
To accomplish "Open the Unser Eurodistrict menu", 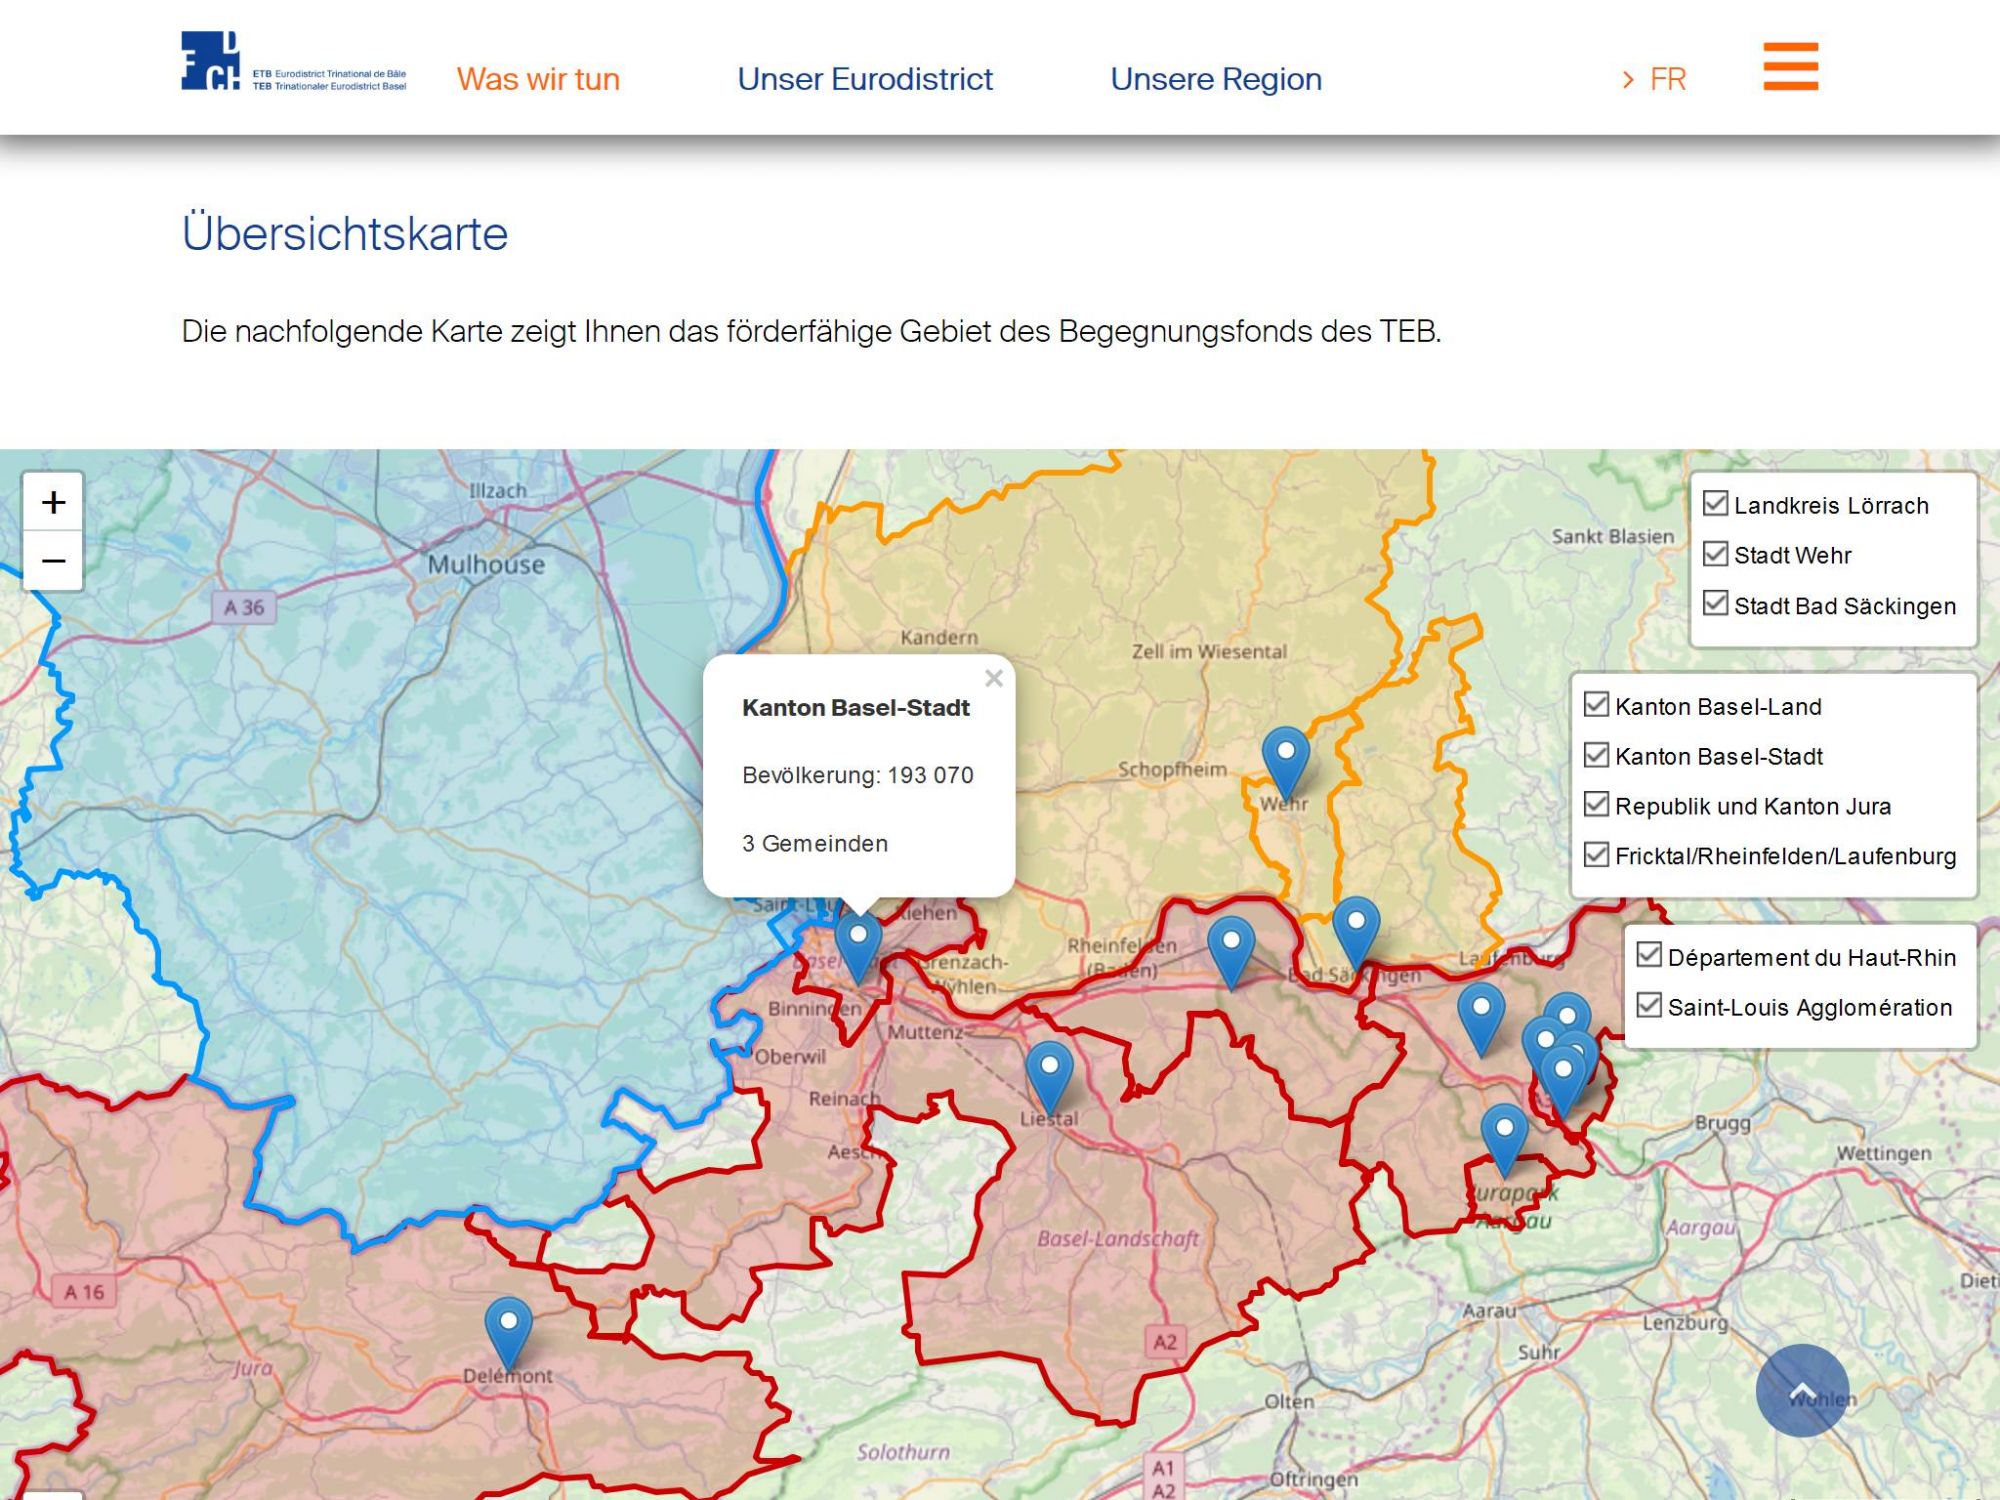I will click(x=865, y=79).
